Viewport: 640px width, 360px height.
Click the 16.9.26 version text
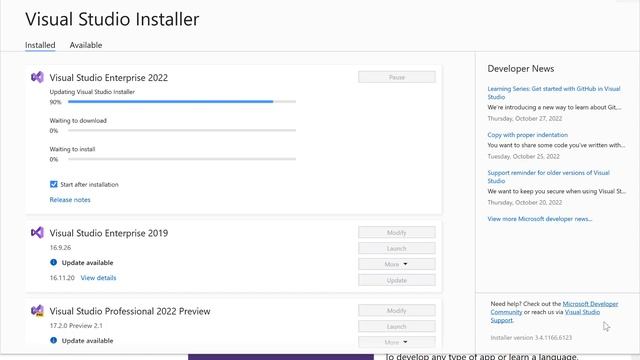pos(60,247)
